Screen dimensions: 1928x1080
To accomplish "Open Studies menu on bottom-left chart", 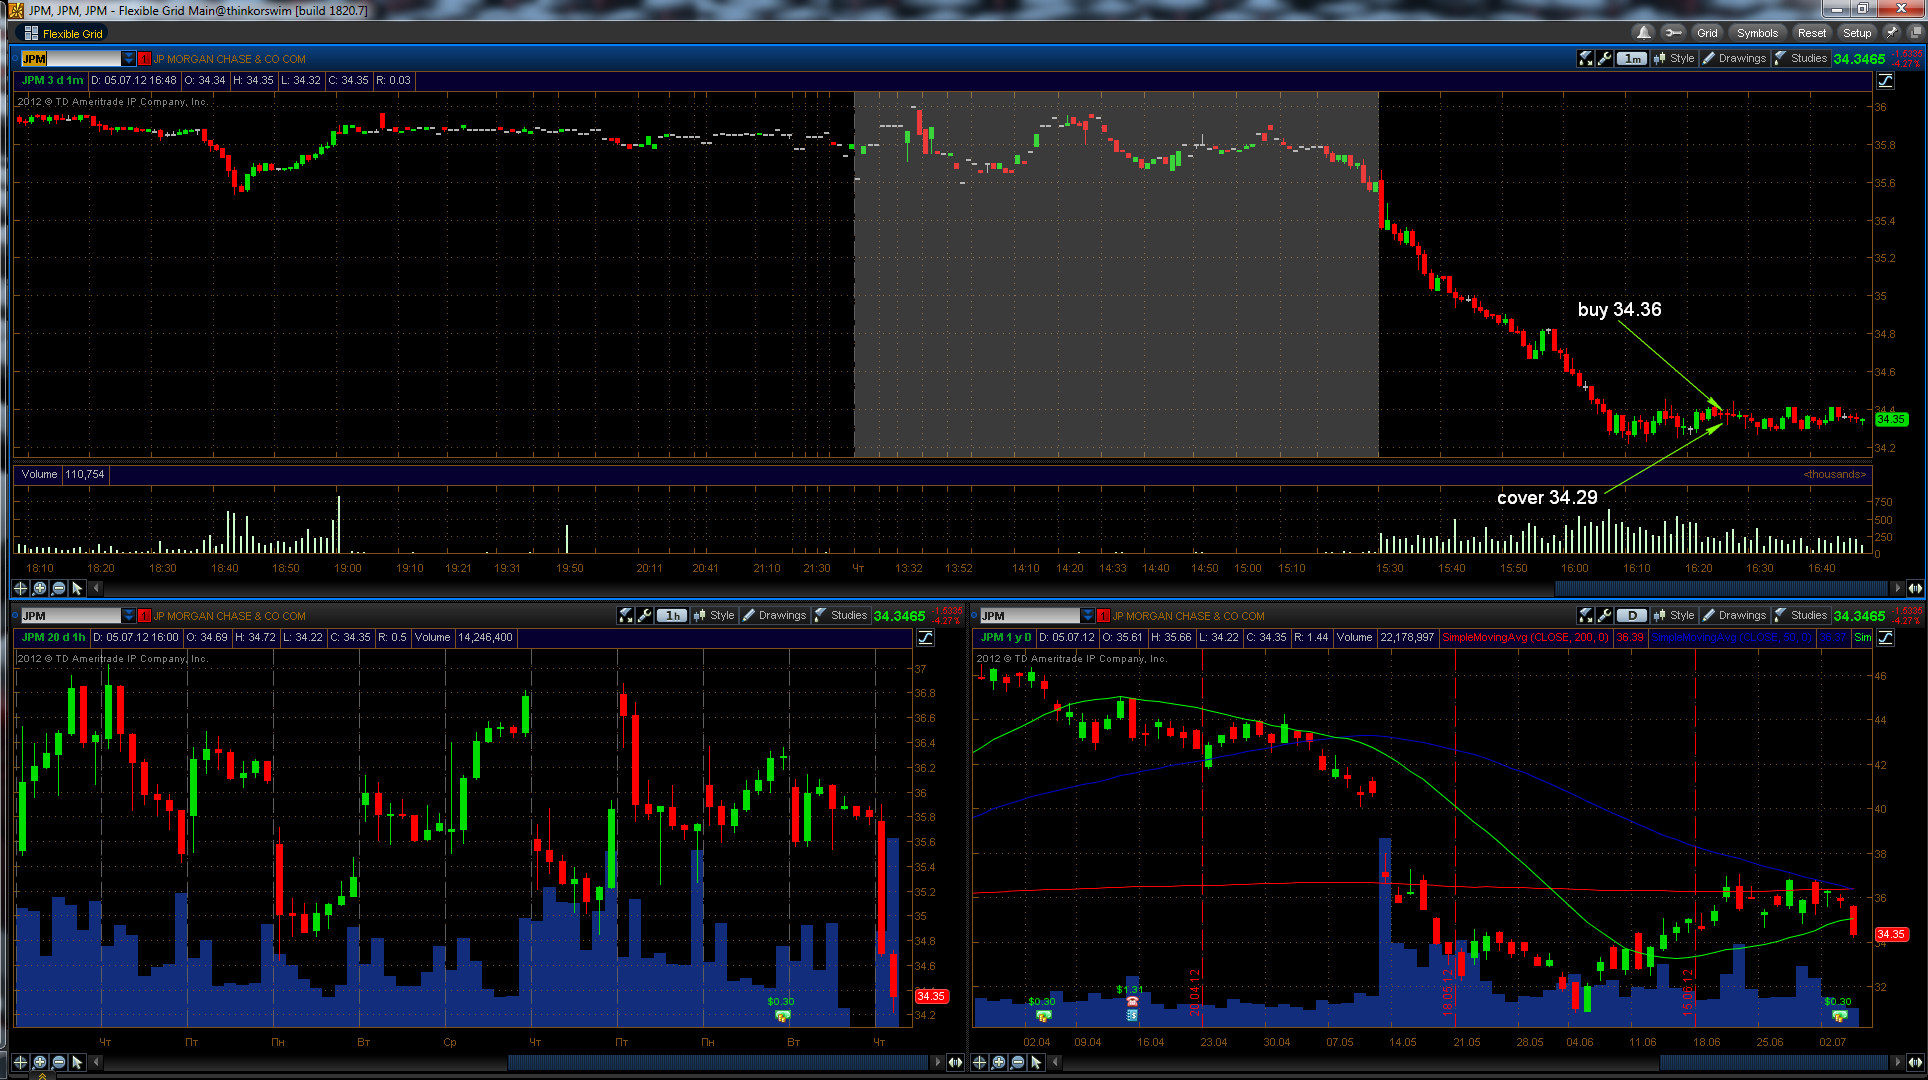I will [841, 616].
